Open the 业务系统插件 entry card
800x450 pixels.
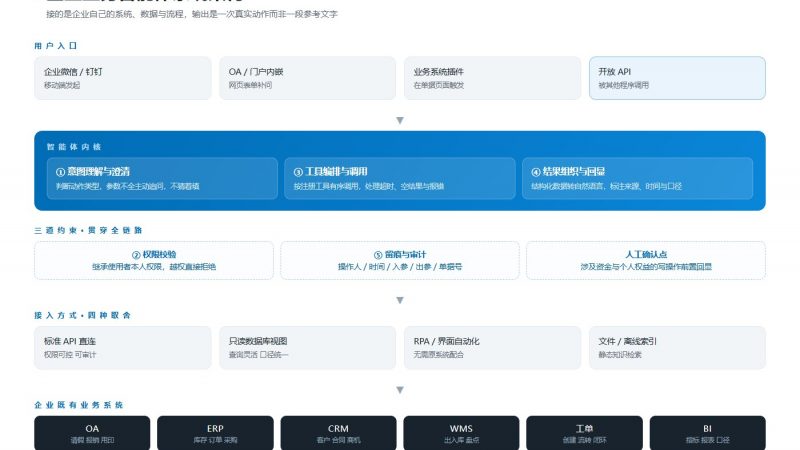pyautogui.click(x=492, y=78)
